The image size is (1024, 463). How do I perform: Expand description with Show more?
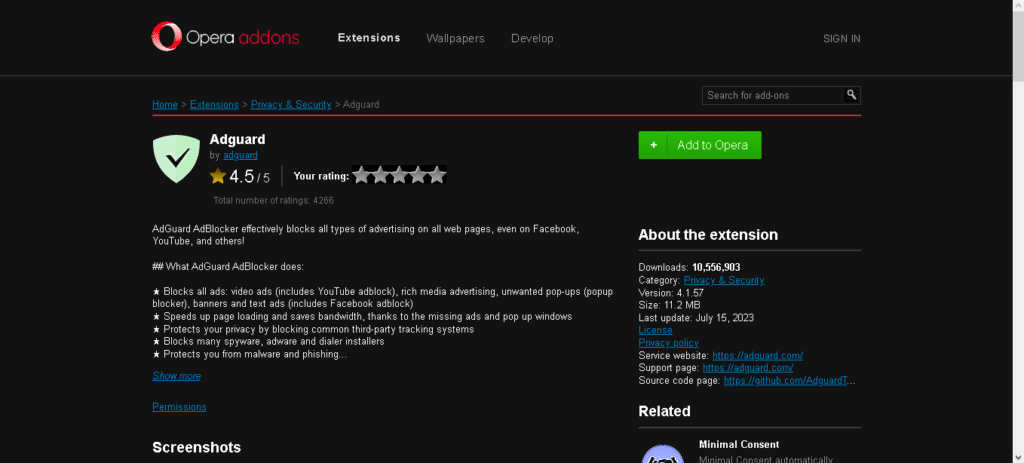176,376
